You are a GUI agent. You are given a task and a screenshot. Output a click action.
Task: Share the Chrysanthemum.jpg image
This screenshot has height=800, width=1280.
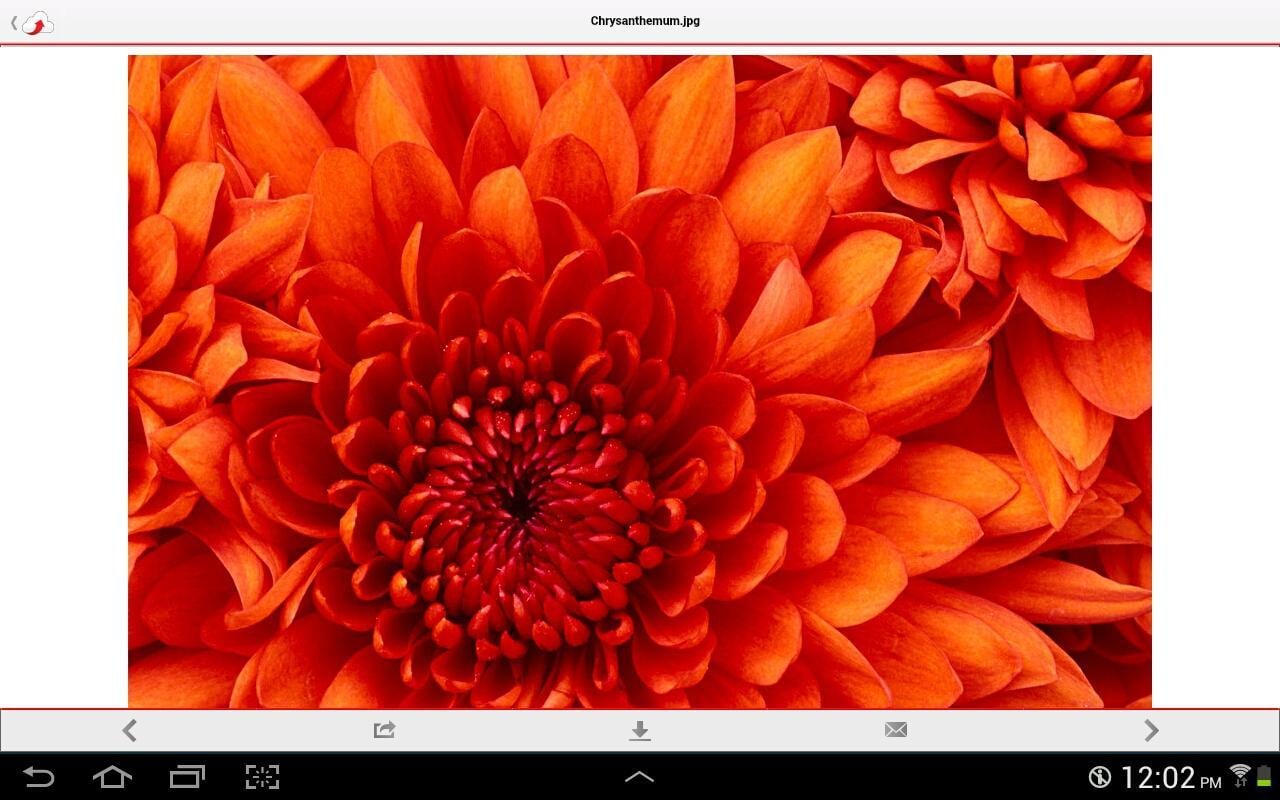tap(384, 730)
